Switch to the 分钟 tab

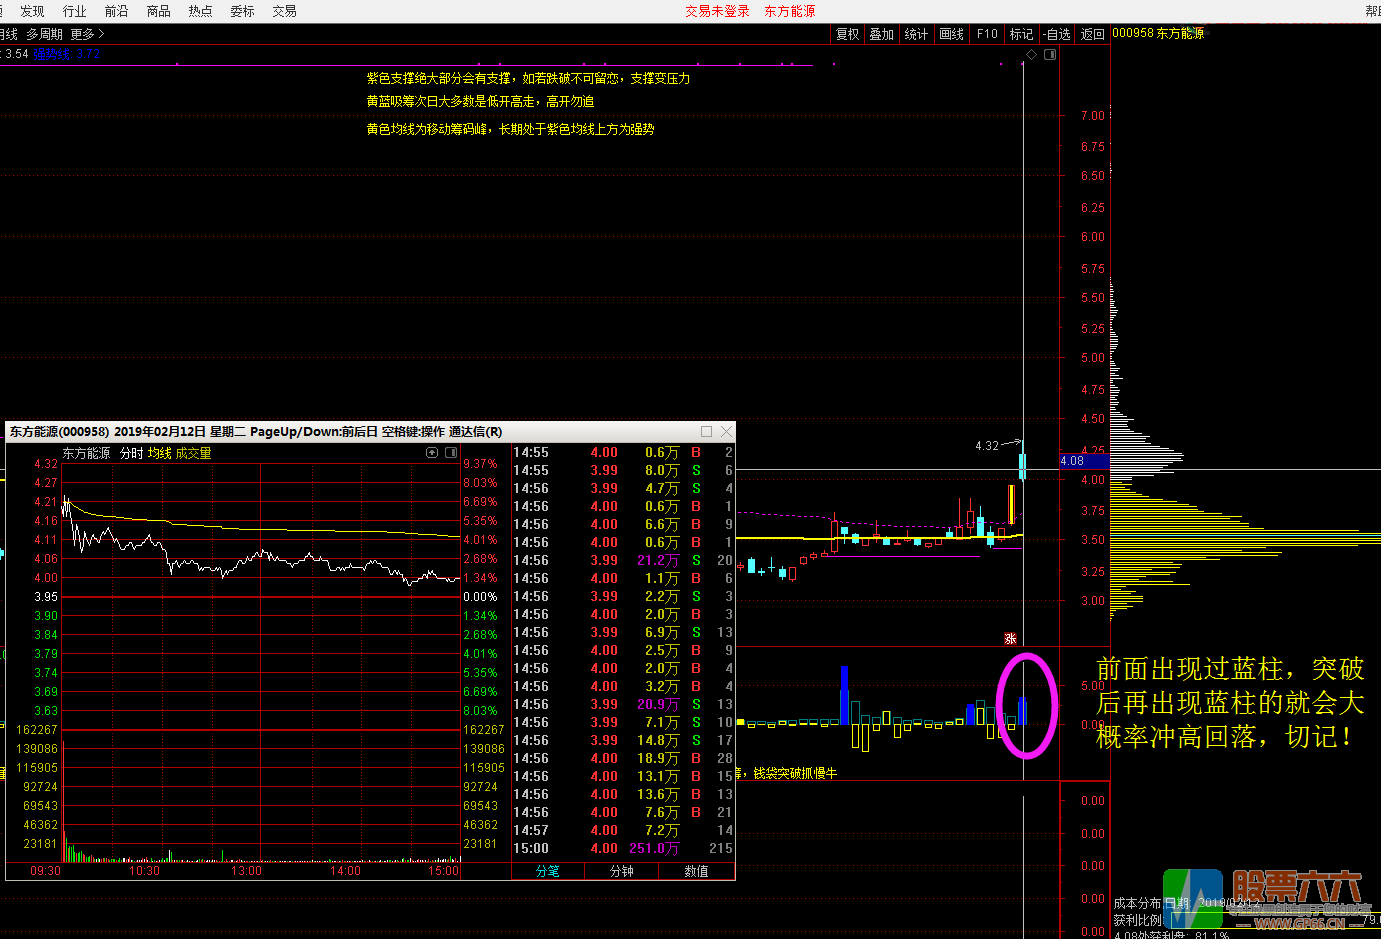[622, 871]
